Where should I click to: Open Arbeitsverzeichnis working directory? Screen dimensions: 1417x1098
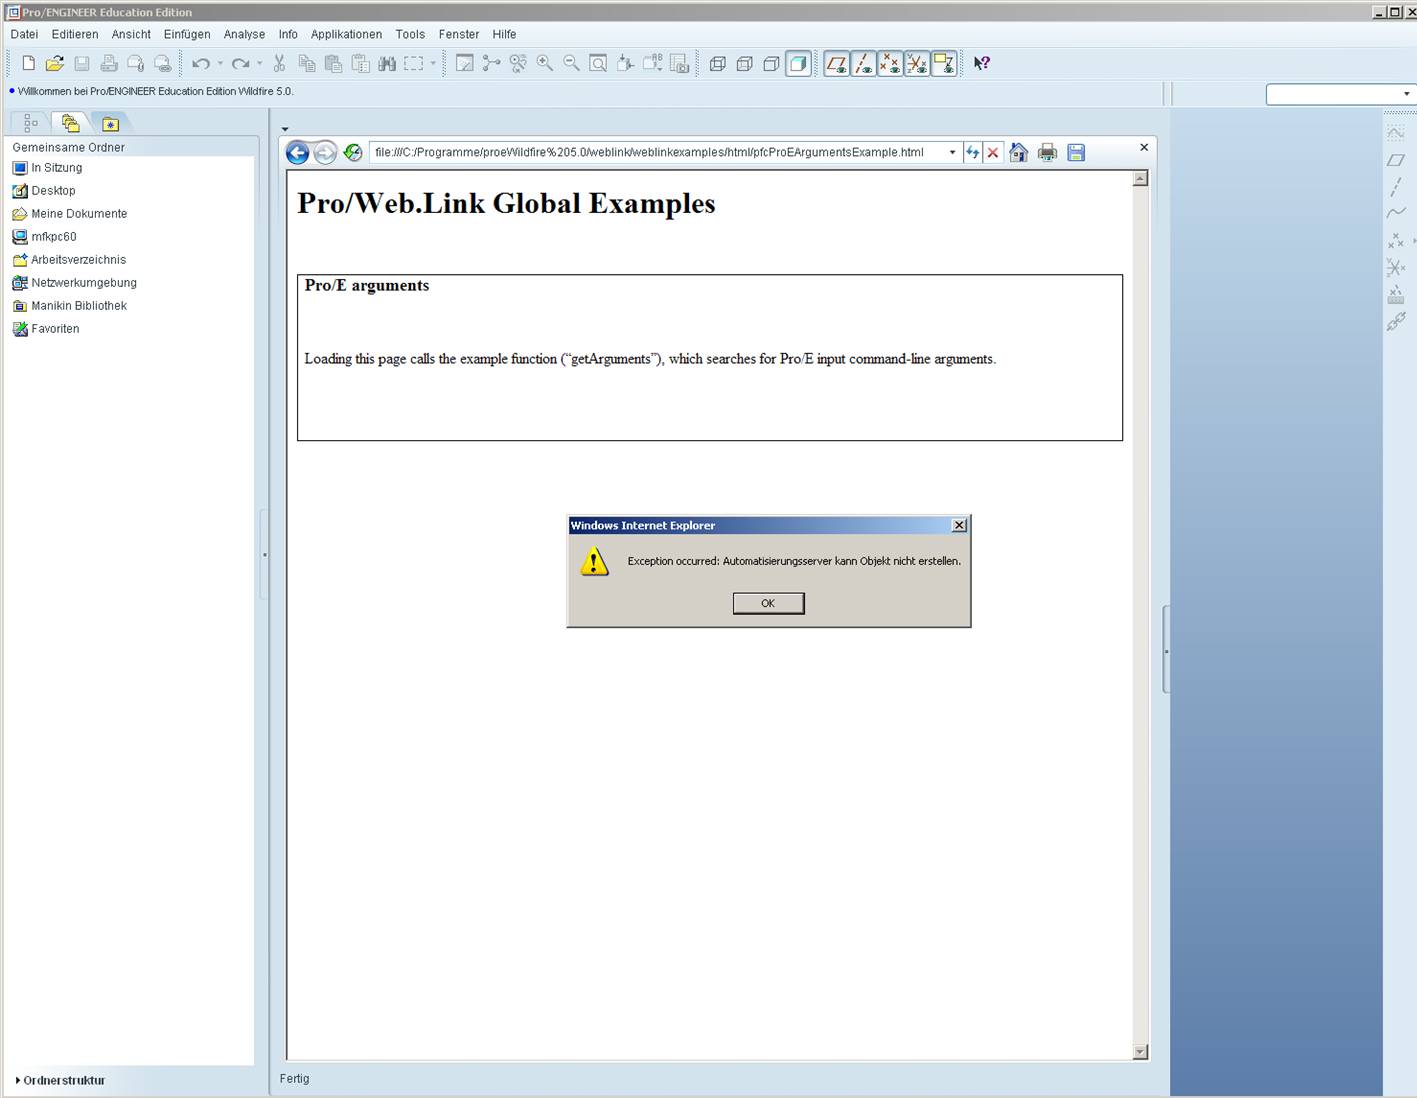pyautogui.click(x=69, y=260)
